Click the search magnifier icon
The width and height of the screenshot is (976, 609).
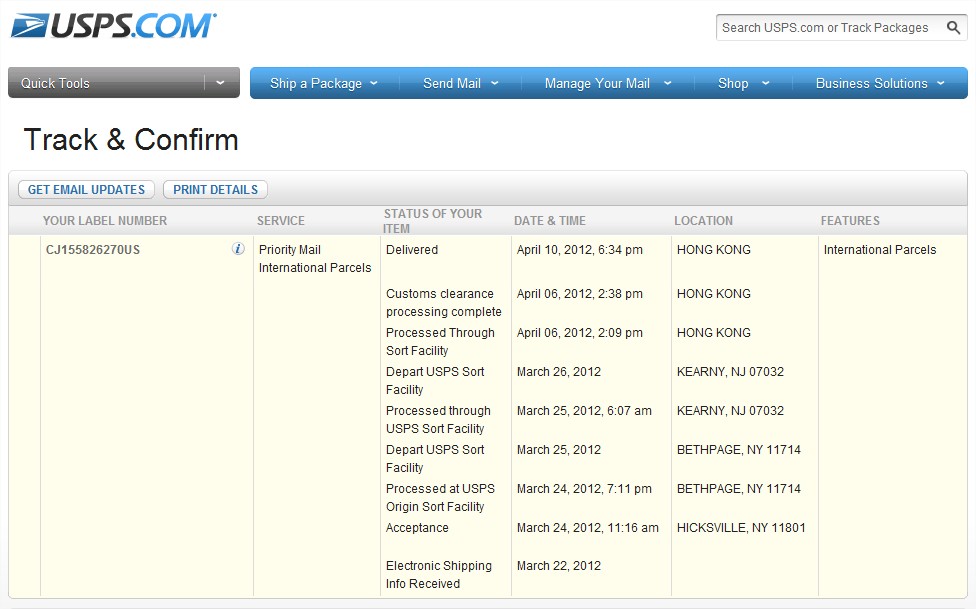[x=953, y=27]
